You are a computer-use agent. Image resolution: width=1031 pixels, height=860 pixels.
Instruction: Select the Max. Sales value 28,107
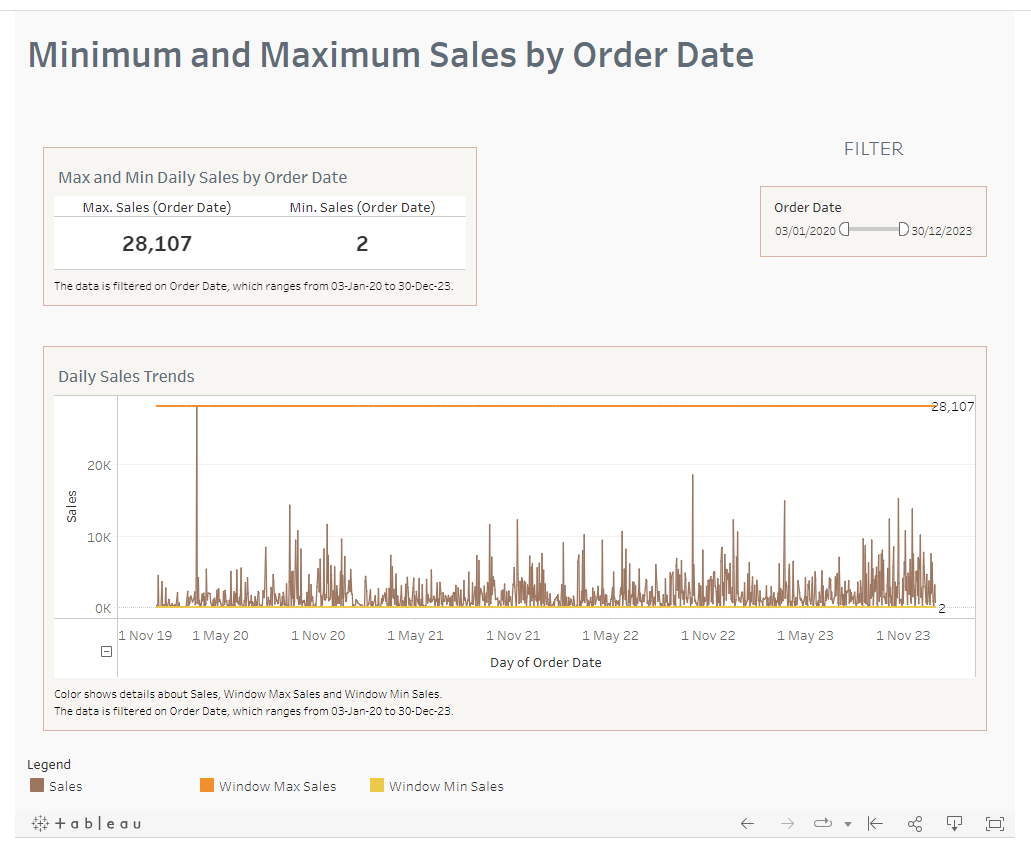[x=157, y=242]
